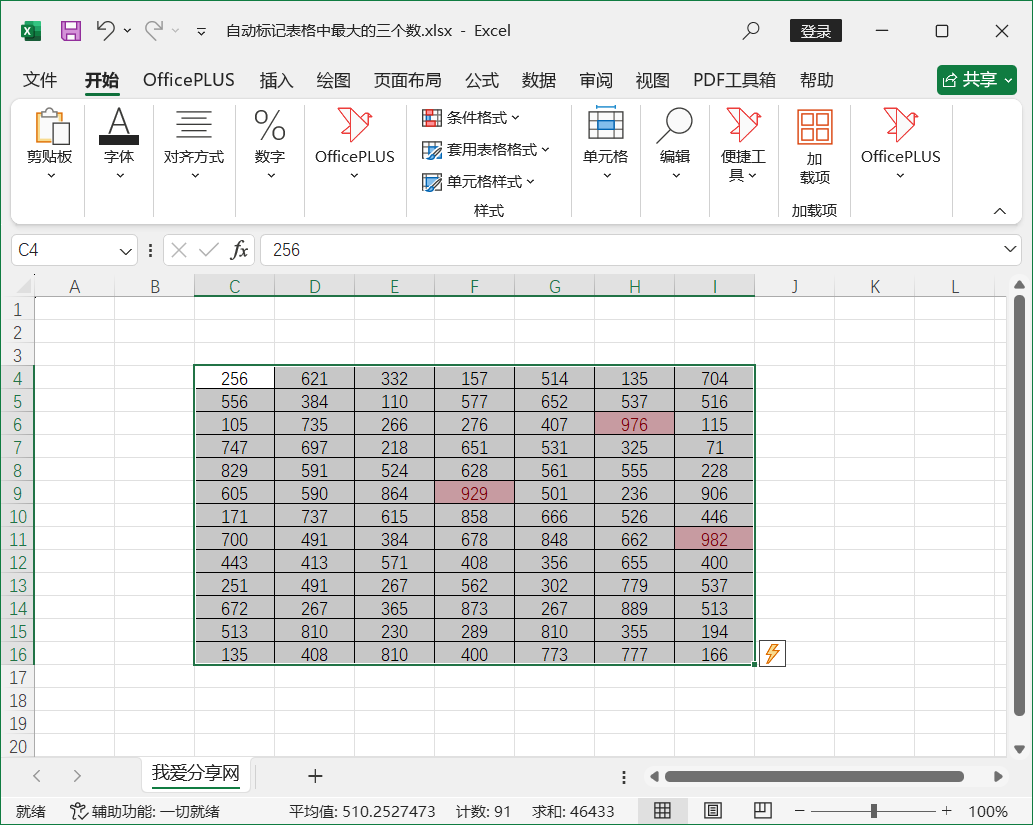Screen dimensions: 1033x825
Task: Switch to the 审阅 tab
Action: click(x=596, y=80)
